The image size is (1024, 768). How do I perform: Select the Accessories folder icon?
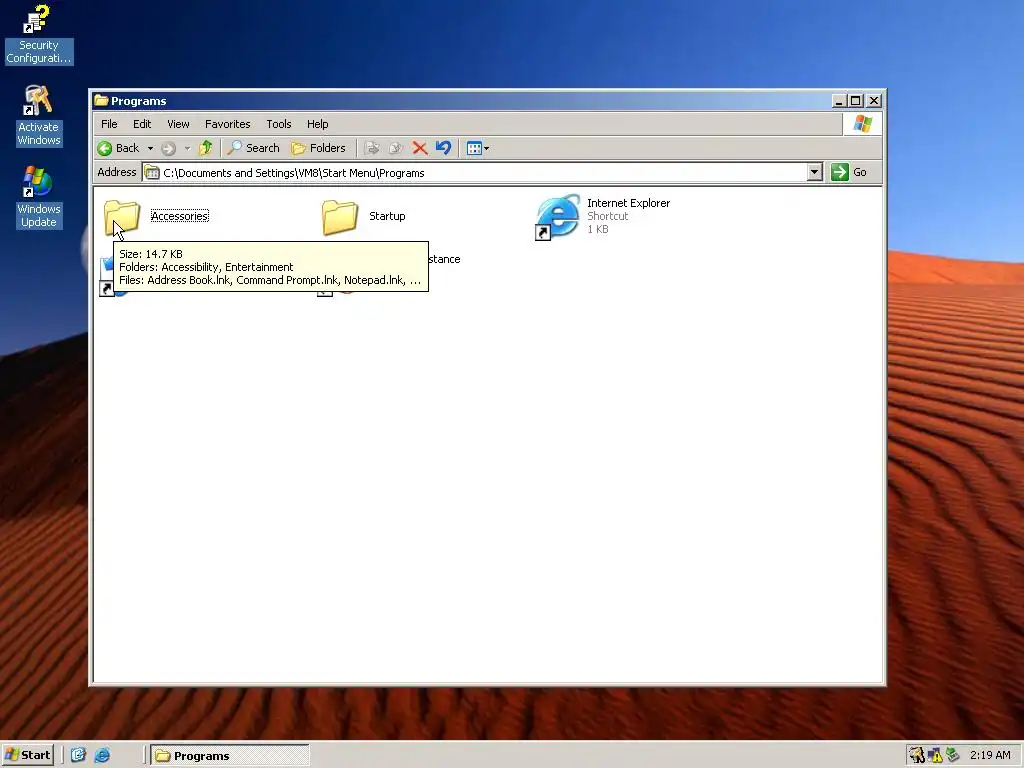tap(122, 217)
